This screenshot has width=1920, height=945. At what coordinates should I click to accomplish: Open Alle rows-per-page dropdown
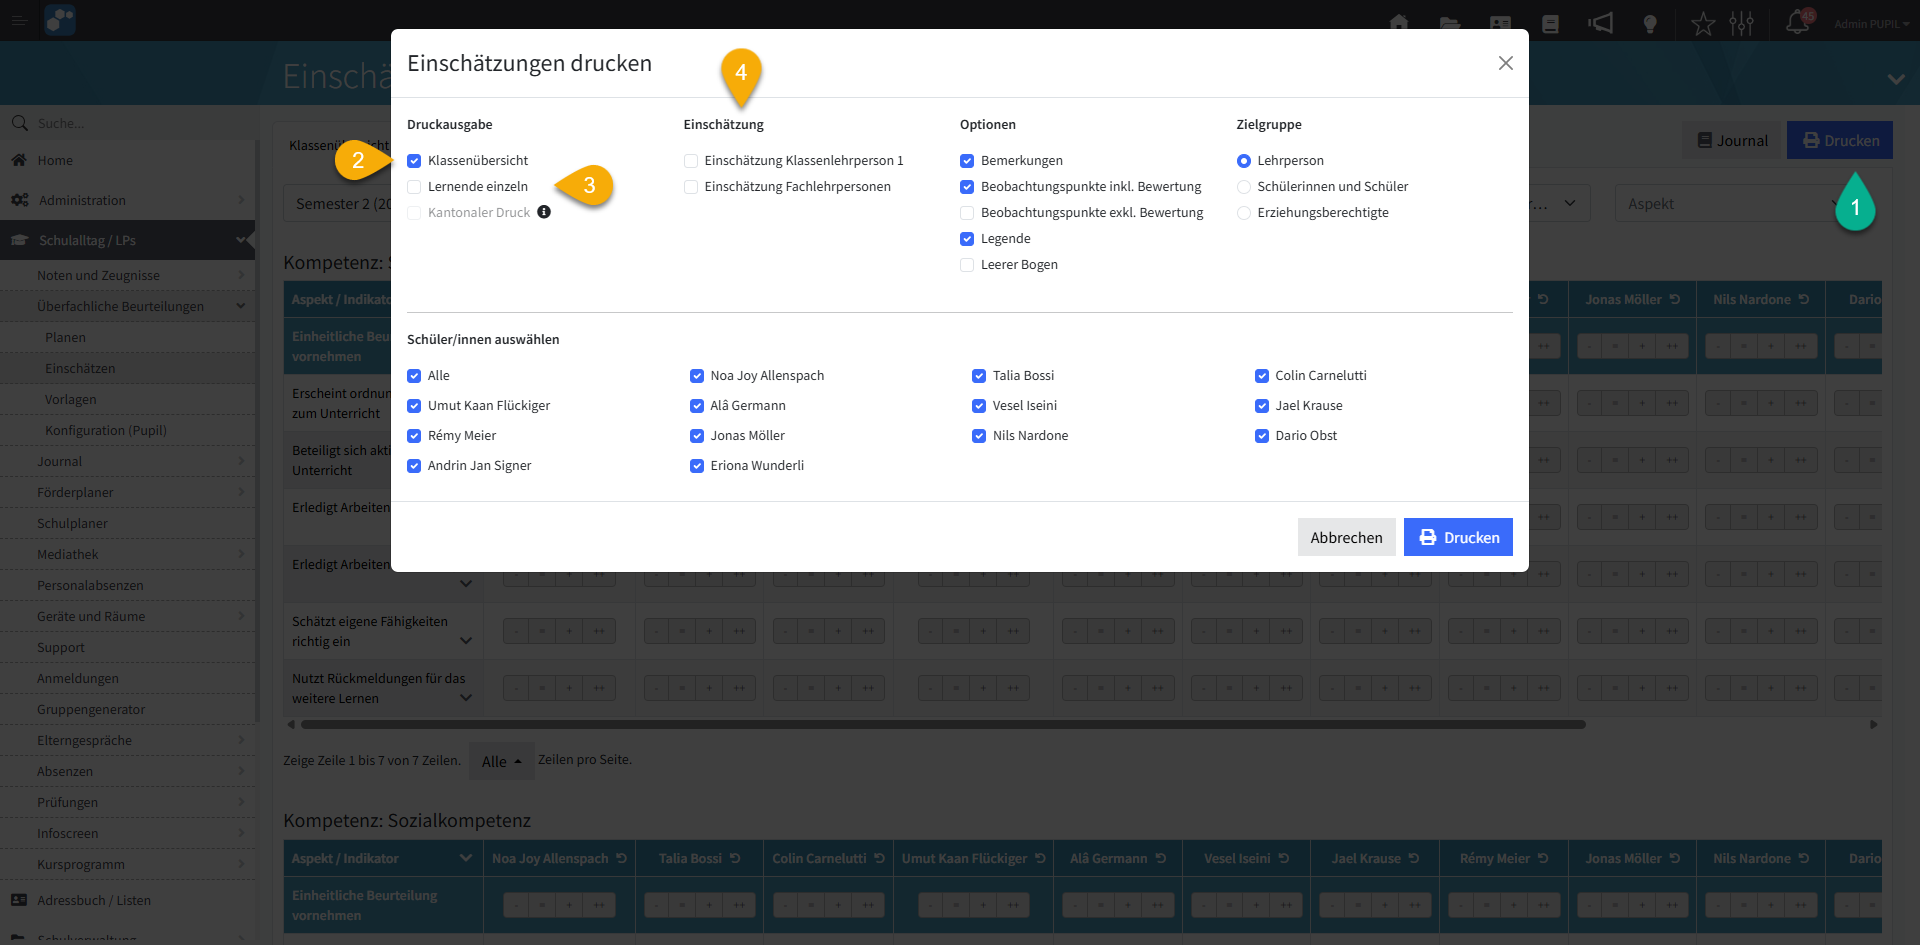pos(501,761)
